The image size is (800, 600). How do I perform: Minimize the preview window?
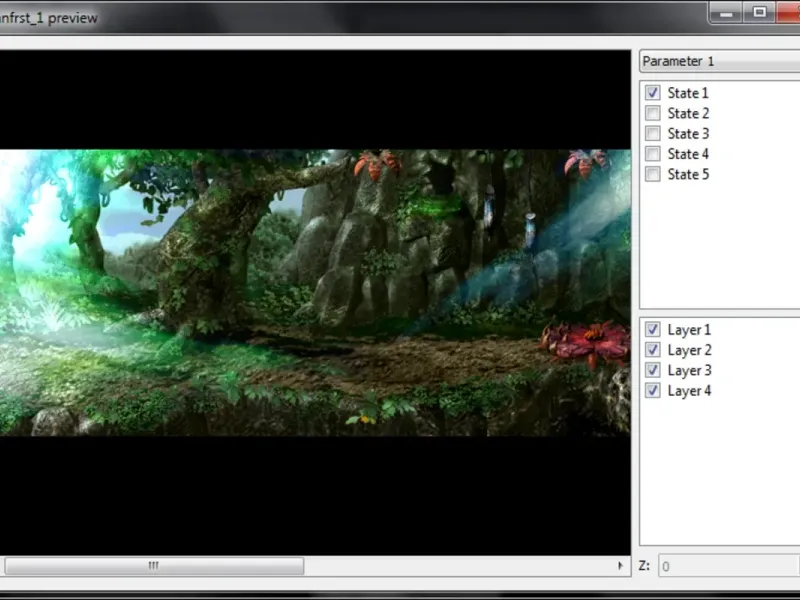click(726, 13)
